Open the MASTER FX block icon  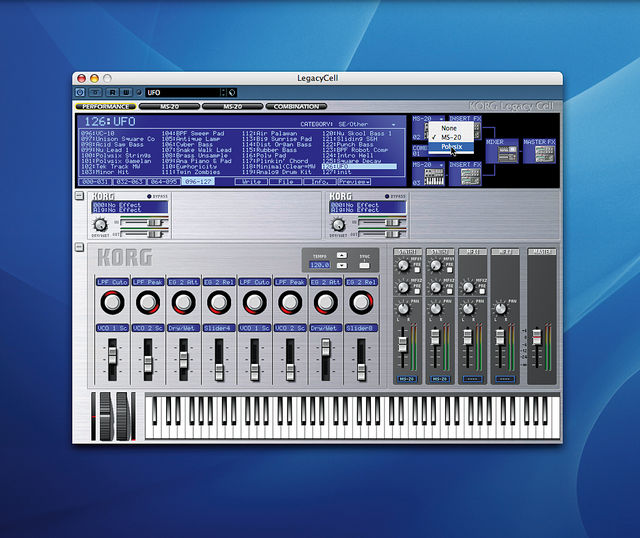[539, 151]
